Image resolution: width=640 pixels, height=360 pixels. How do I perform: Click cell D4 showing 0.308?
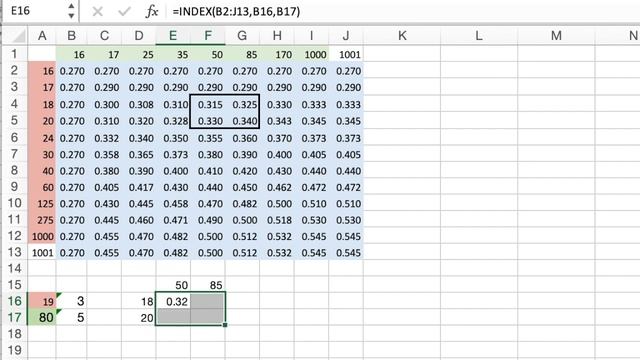pyautogui.click(x=138, y=104)
